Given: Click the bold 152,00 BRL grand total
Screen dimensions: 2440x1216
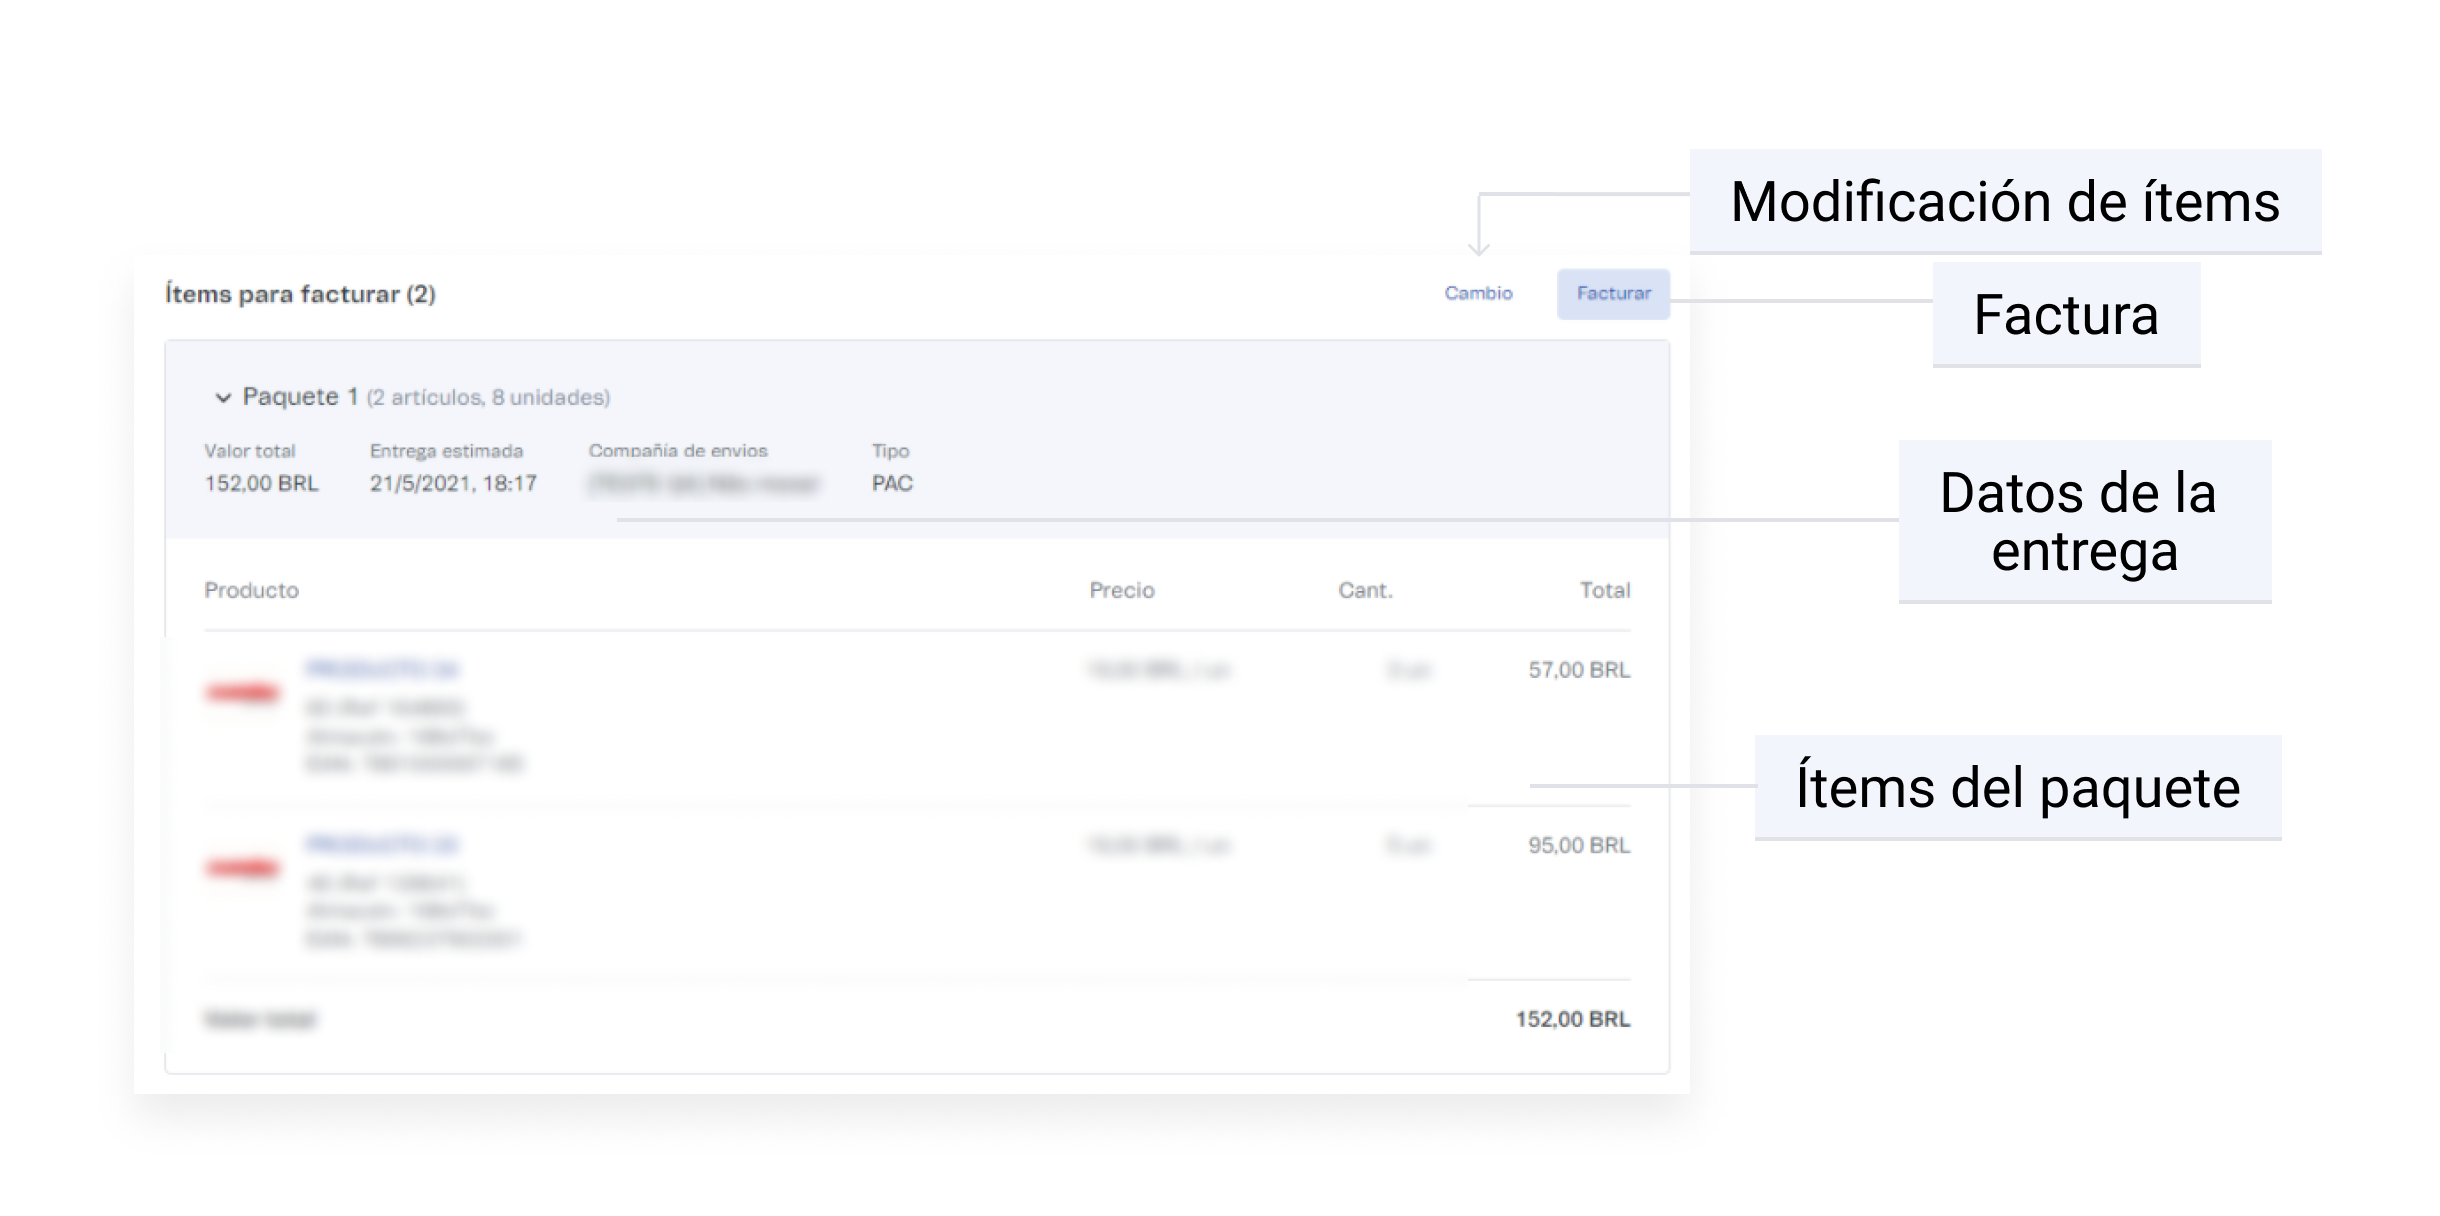Looking at the screenshot, I should (x=1572, y=1019).
